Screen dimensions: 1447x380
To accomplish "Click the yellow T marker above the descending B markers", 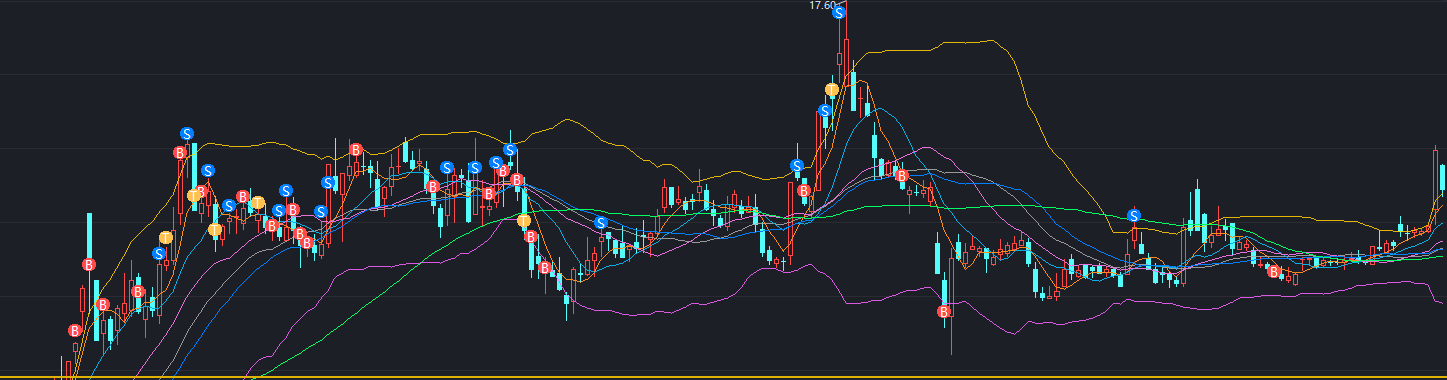I will [x=524, y=220].
